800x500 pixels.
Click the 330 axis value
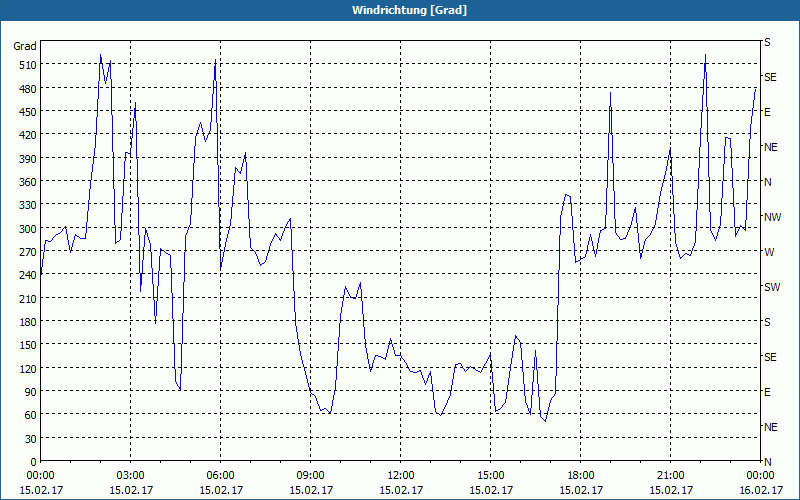28,205
